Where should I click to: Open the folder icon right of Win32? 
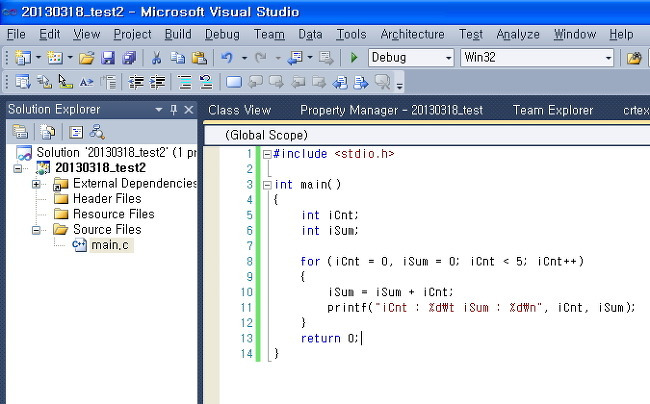point(634,58)
